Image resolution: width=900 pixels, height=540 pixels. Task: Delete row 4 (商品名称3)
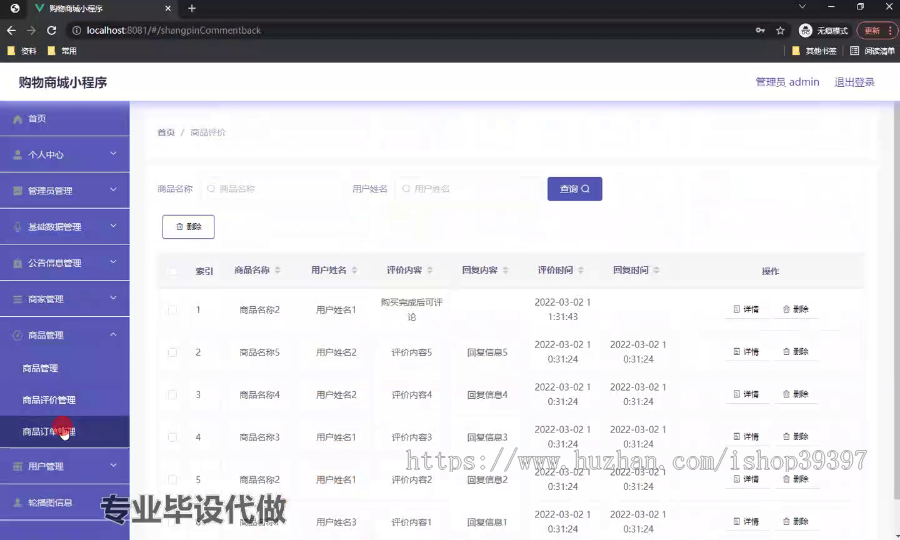(796, 437)
